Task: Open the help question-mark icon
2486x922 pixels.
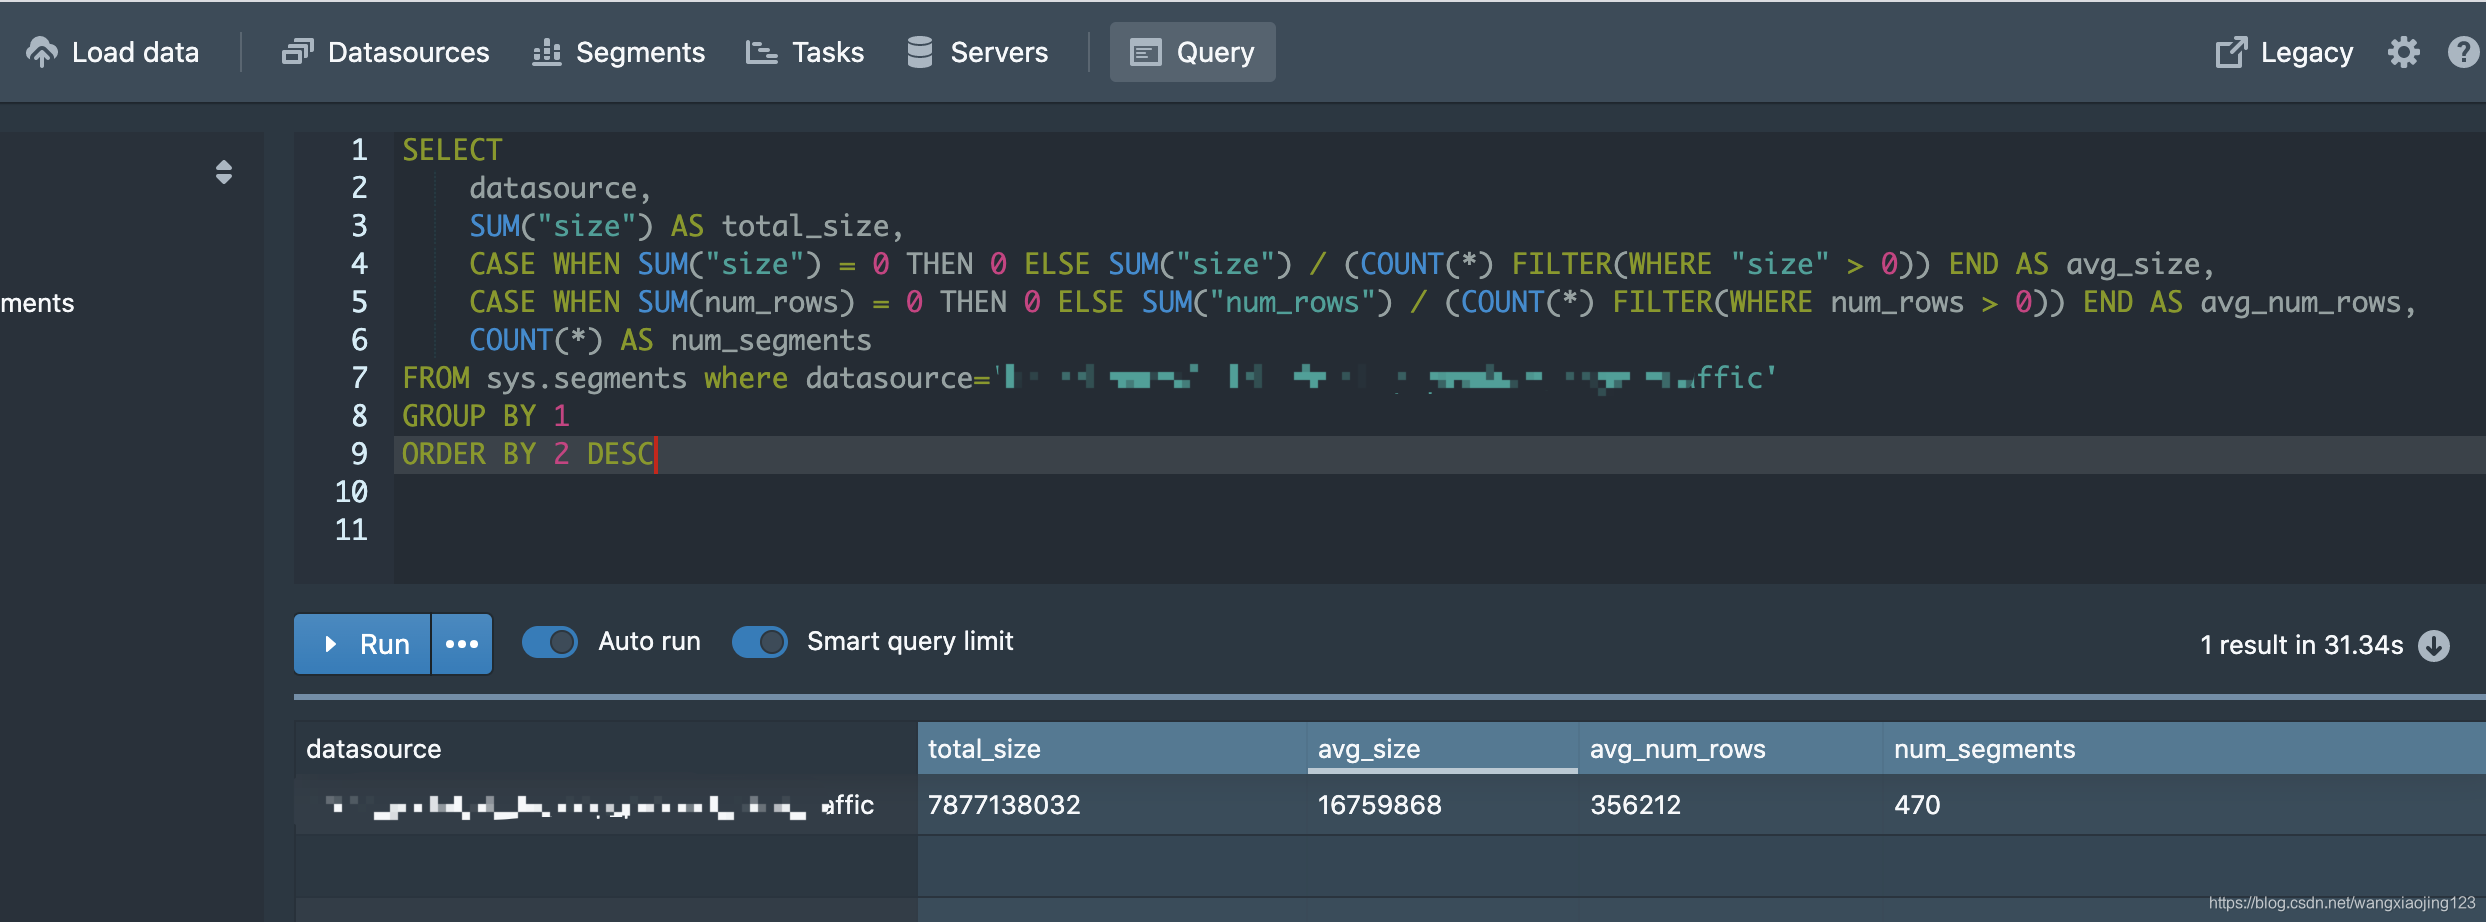Action: point(2464,52)
